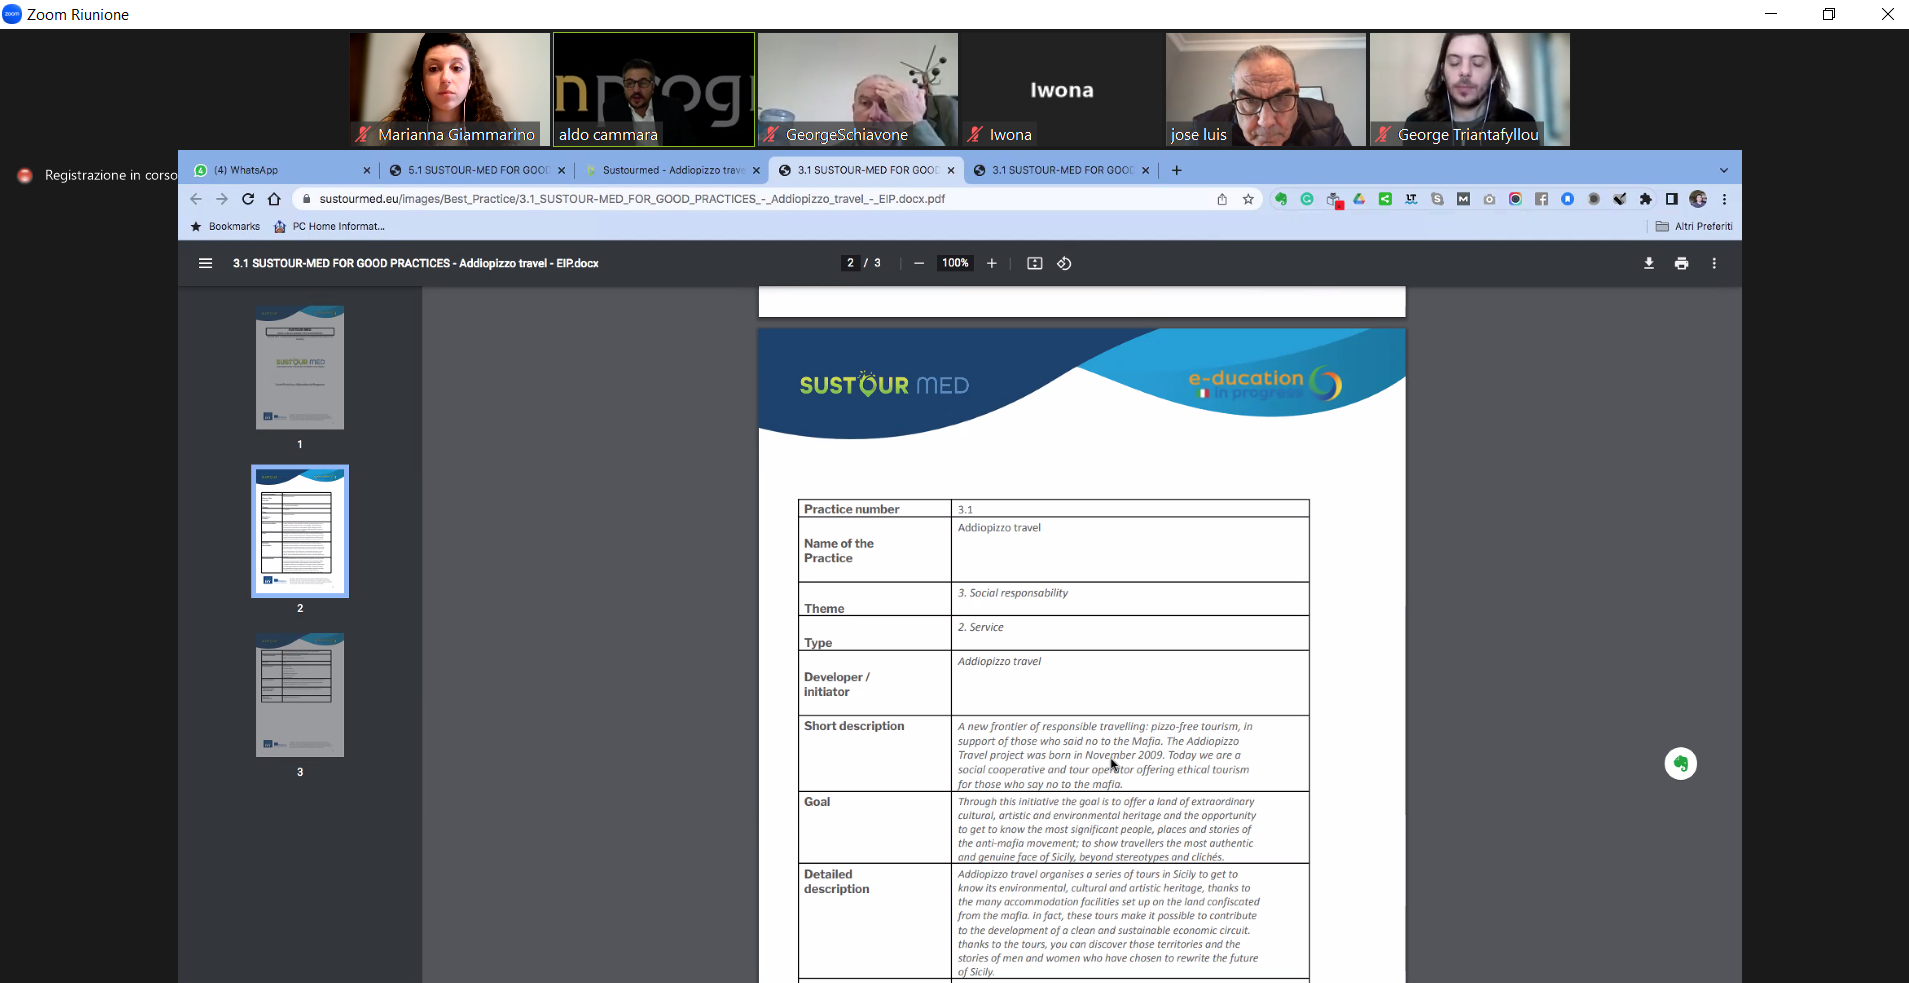Bookmark this page with star icon

tap(1248, 199)
